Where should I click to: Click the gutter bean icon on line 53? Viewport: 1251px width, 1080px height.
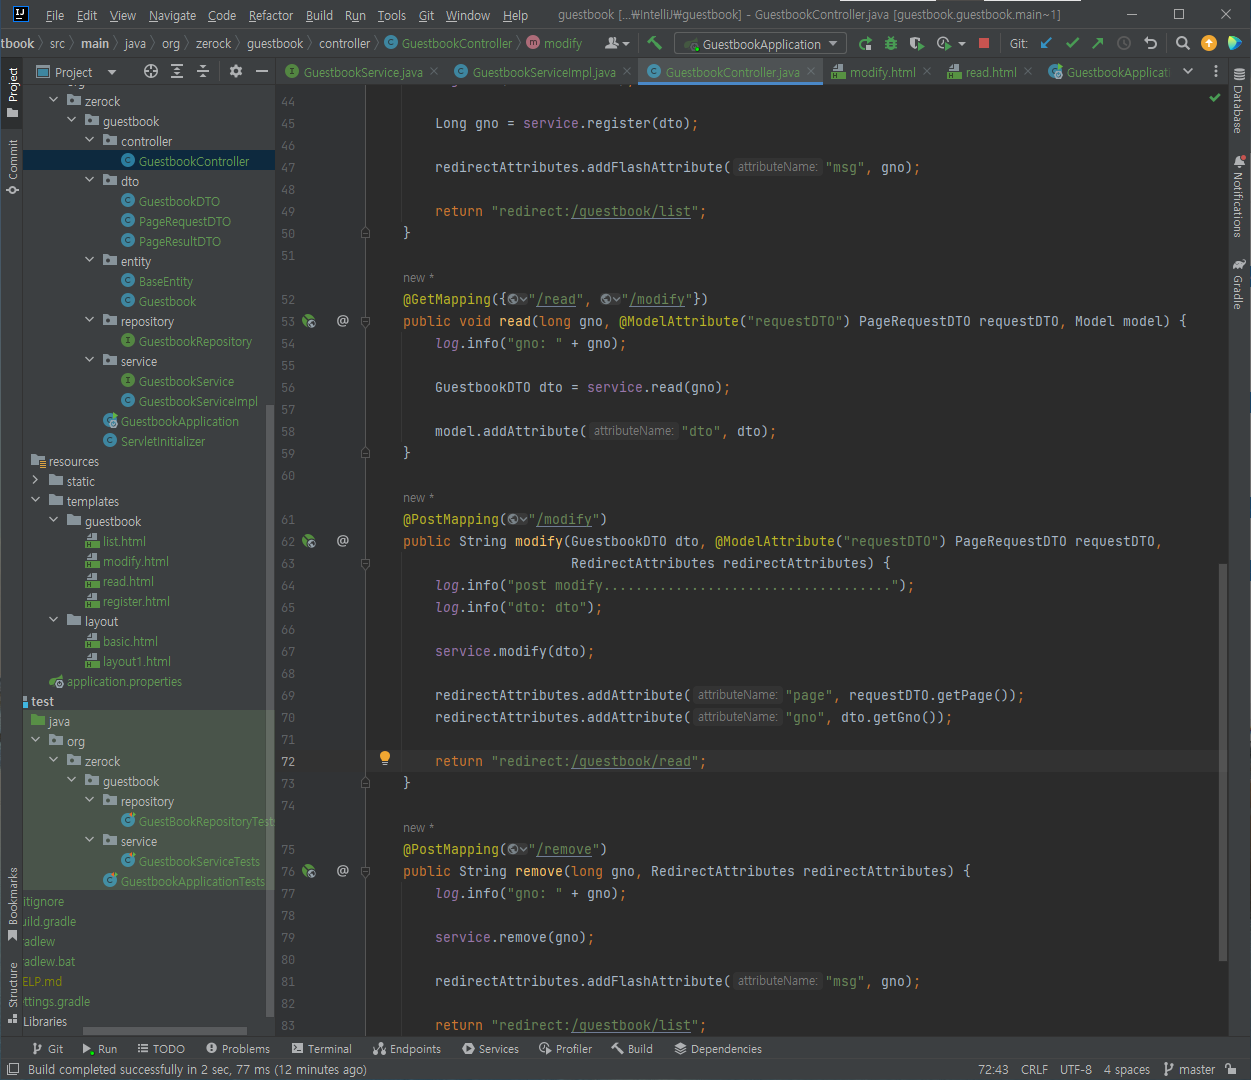[x=309, y=321]
